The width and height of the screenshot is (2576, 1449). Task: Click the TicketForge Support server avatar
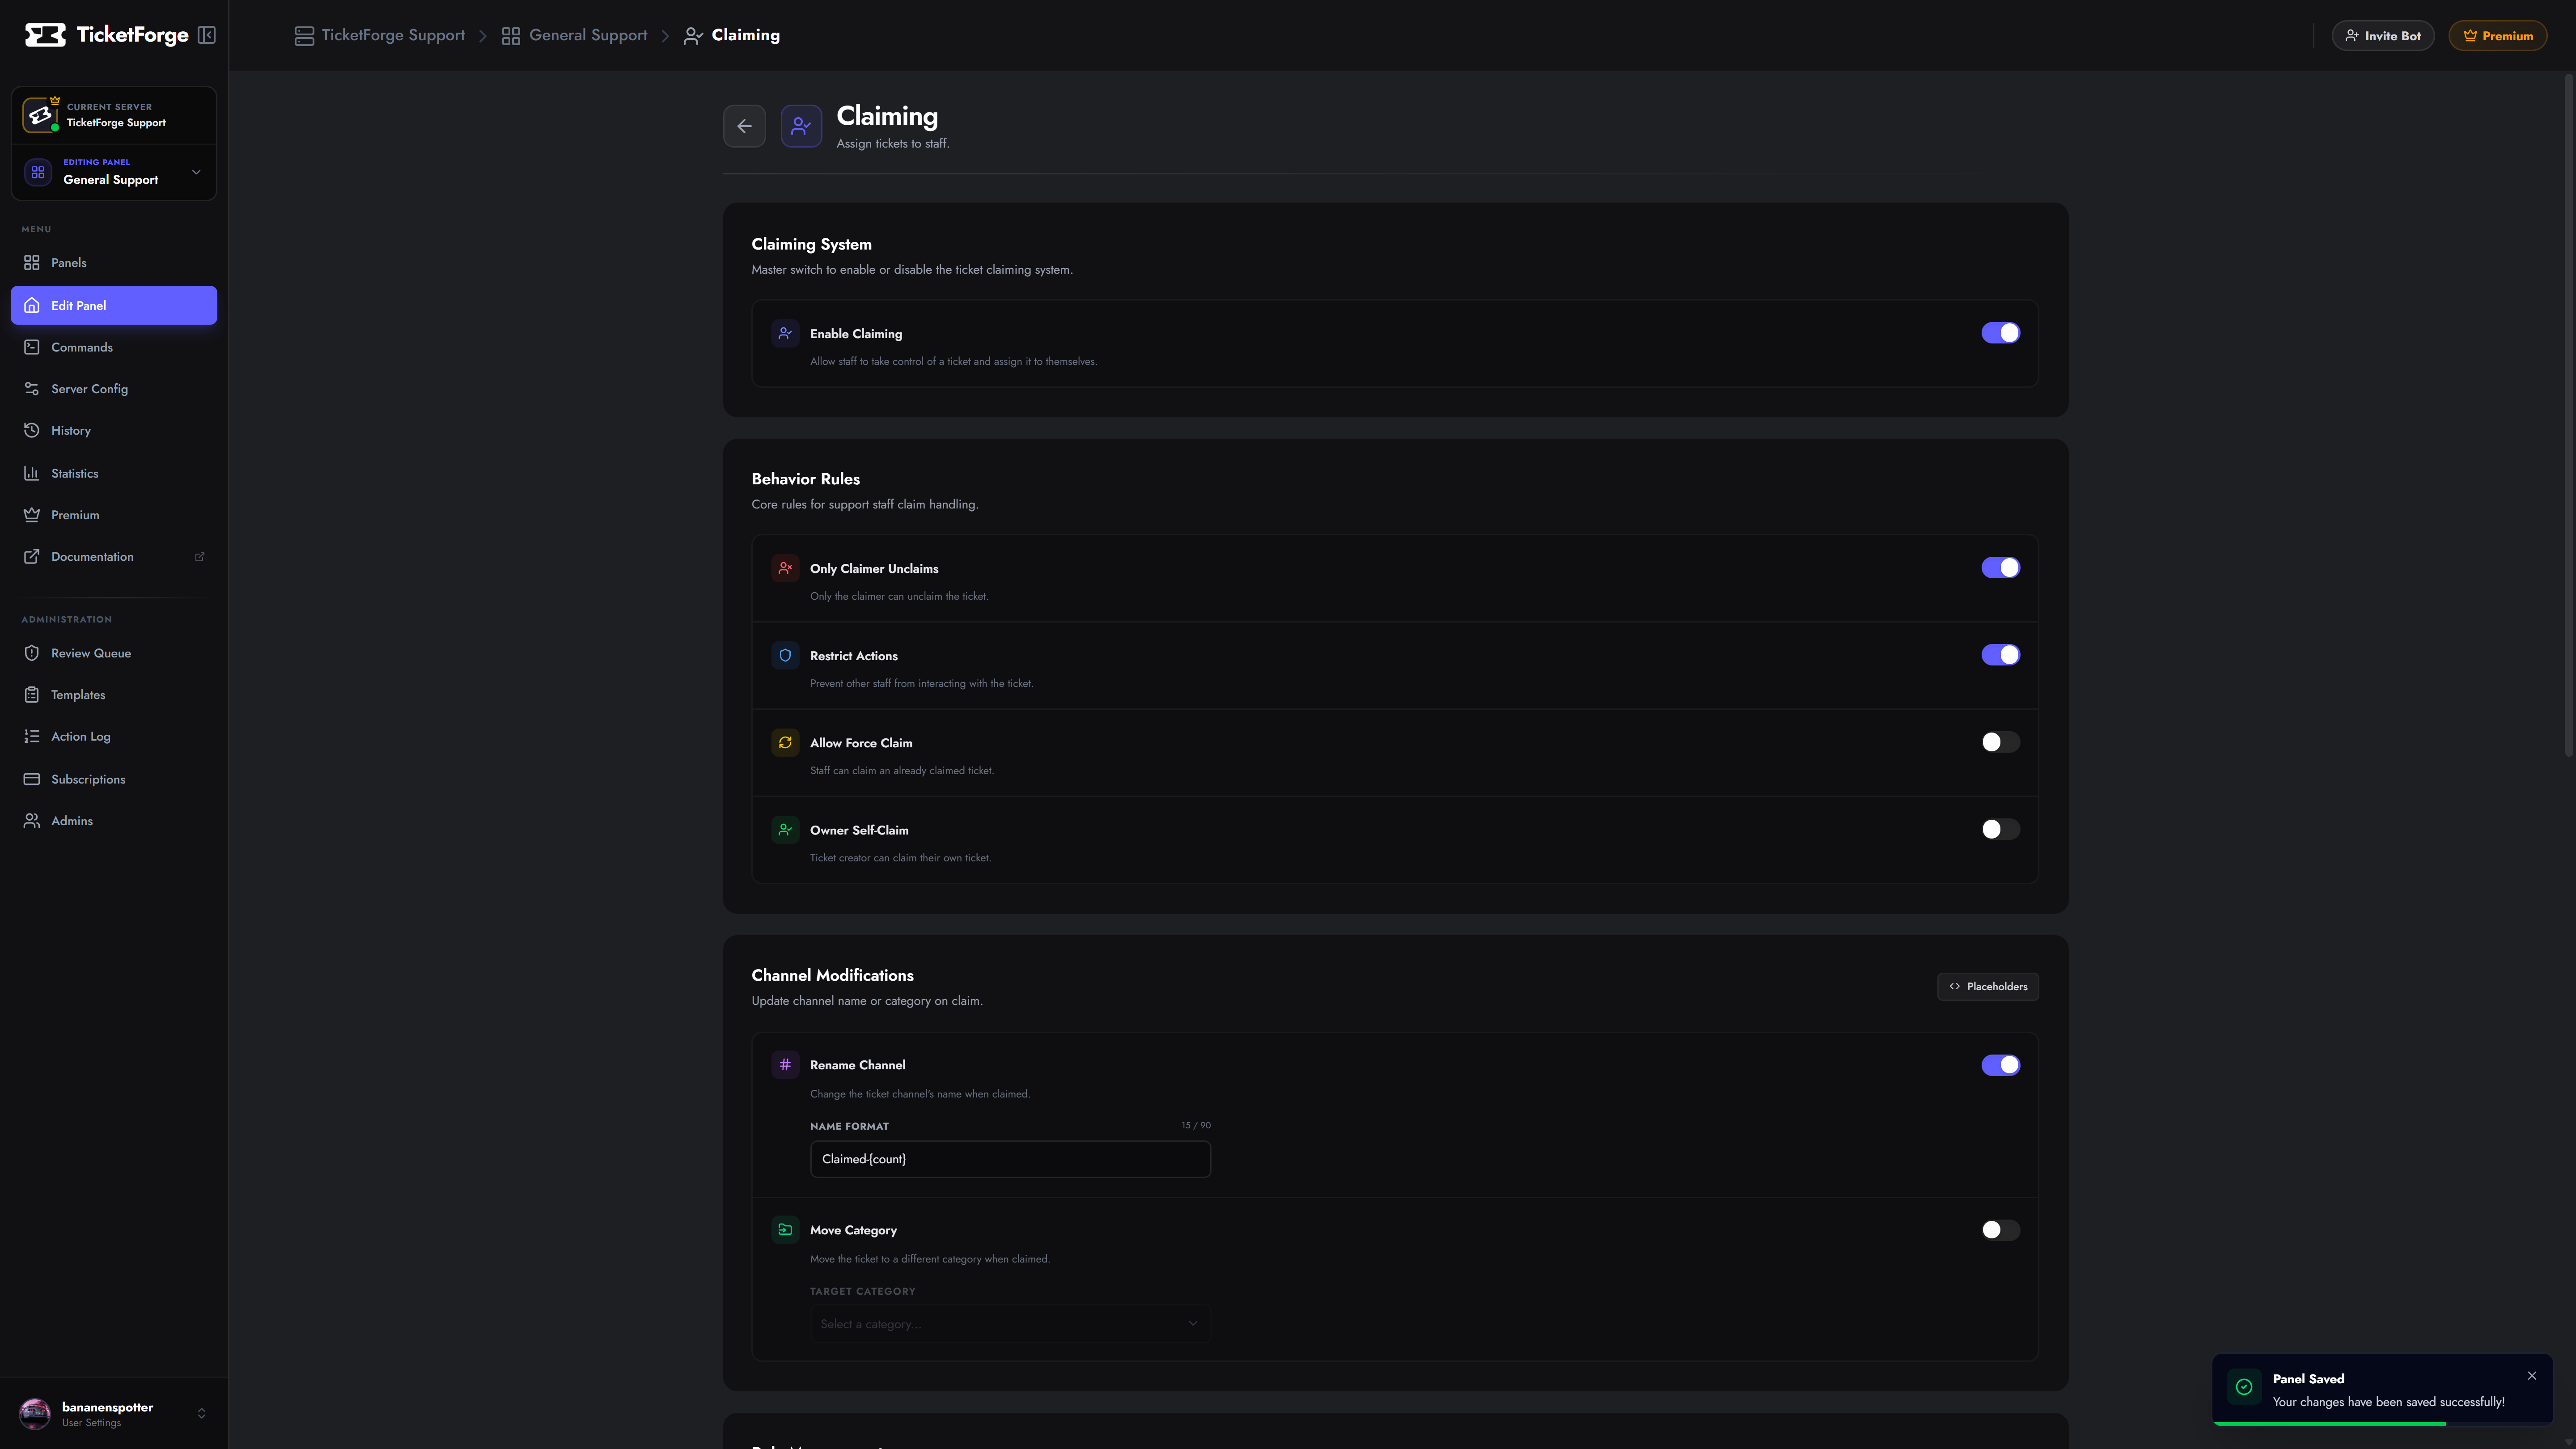pos(40,115)
